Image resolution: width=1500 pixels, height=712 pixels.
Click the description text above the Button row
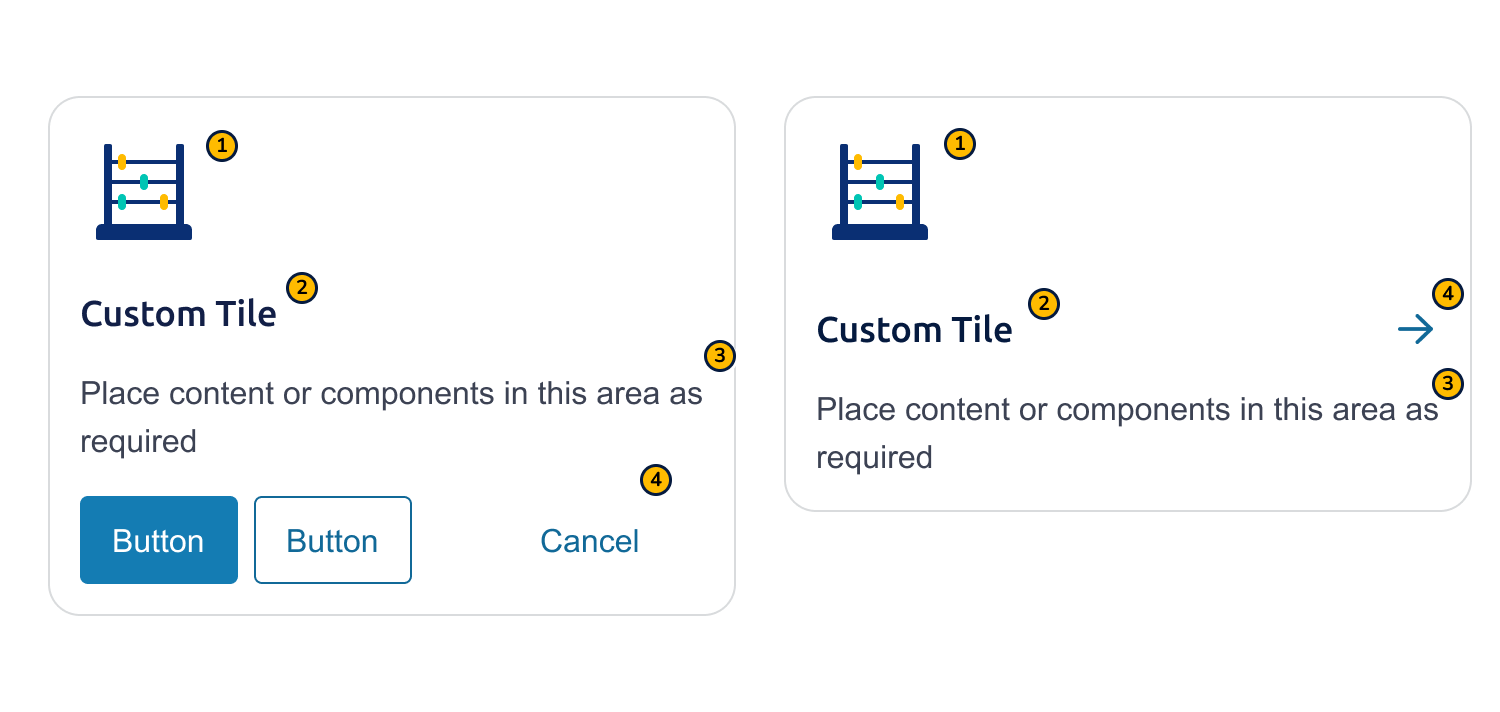(x=391, y=417)
